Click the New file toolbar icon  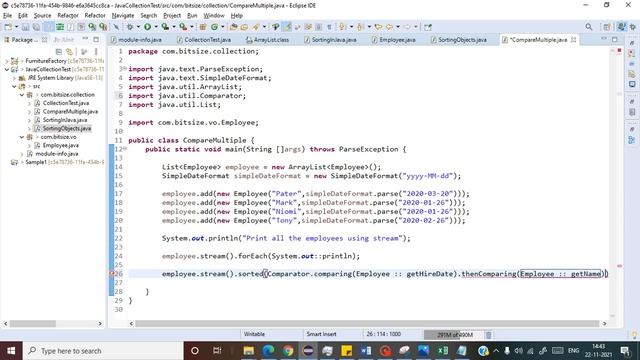tap(8, 27)
